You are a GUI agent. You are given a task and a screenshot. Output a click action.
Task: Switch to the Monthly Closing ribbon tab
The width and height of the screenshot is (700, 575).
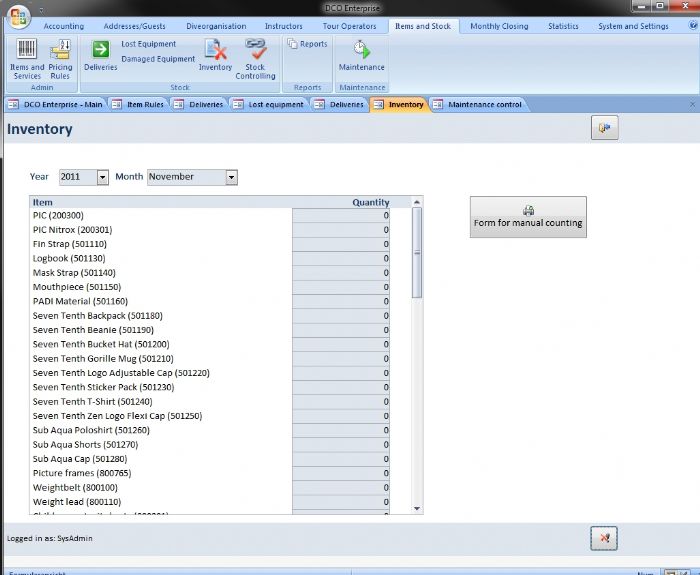point(499,26)
